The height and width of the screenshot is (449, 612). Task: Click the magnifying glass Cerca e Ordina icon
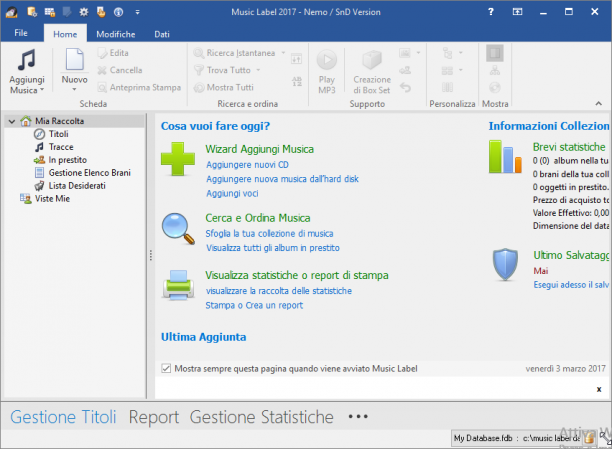pos(178,228)
